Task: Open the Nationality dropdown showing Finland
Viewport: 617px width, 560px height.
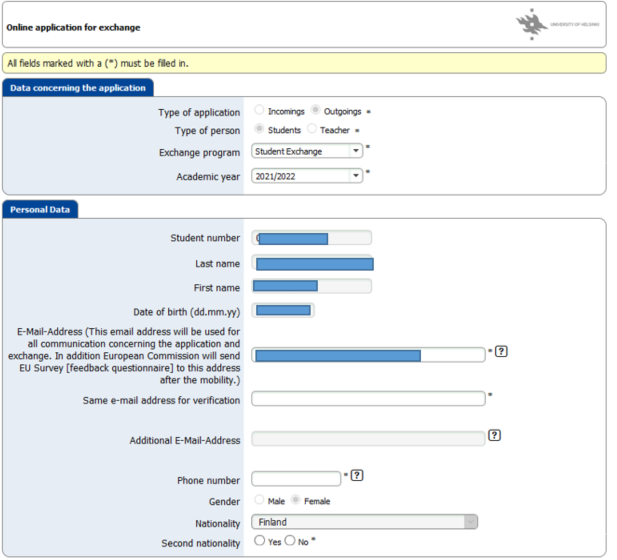Action: 470,522
